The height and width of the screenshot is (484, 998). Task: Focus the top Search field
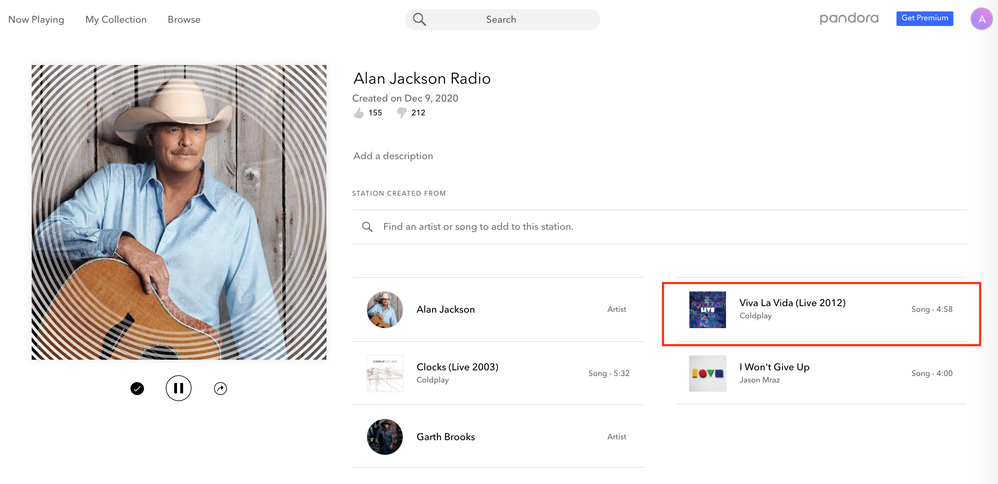(510, 19)
